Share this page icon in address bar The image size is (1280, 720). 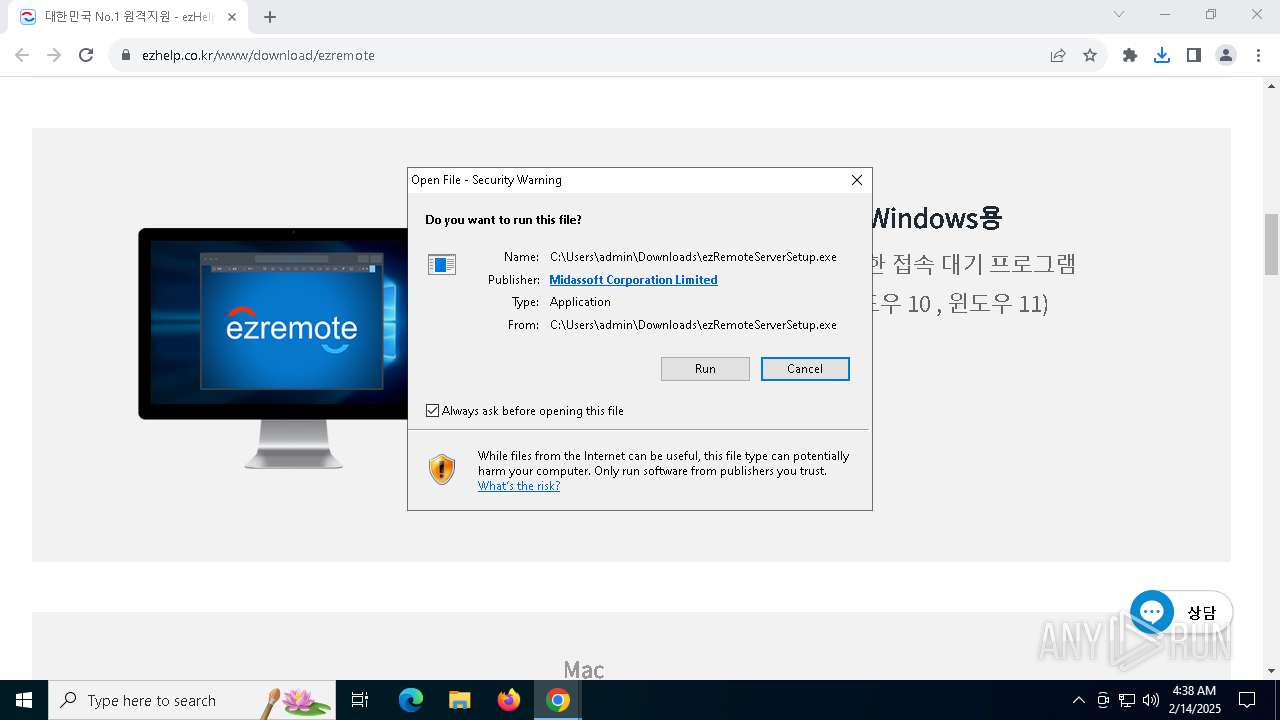[1058, 55]
